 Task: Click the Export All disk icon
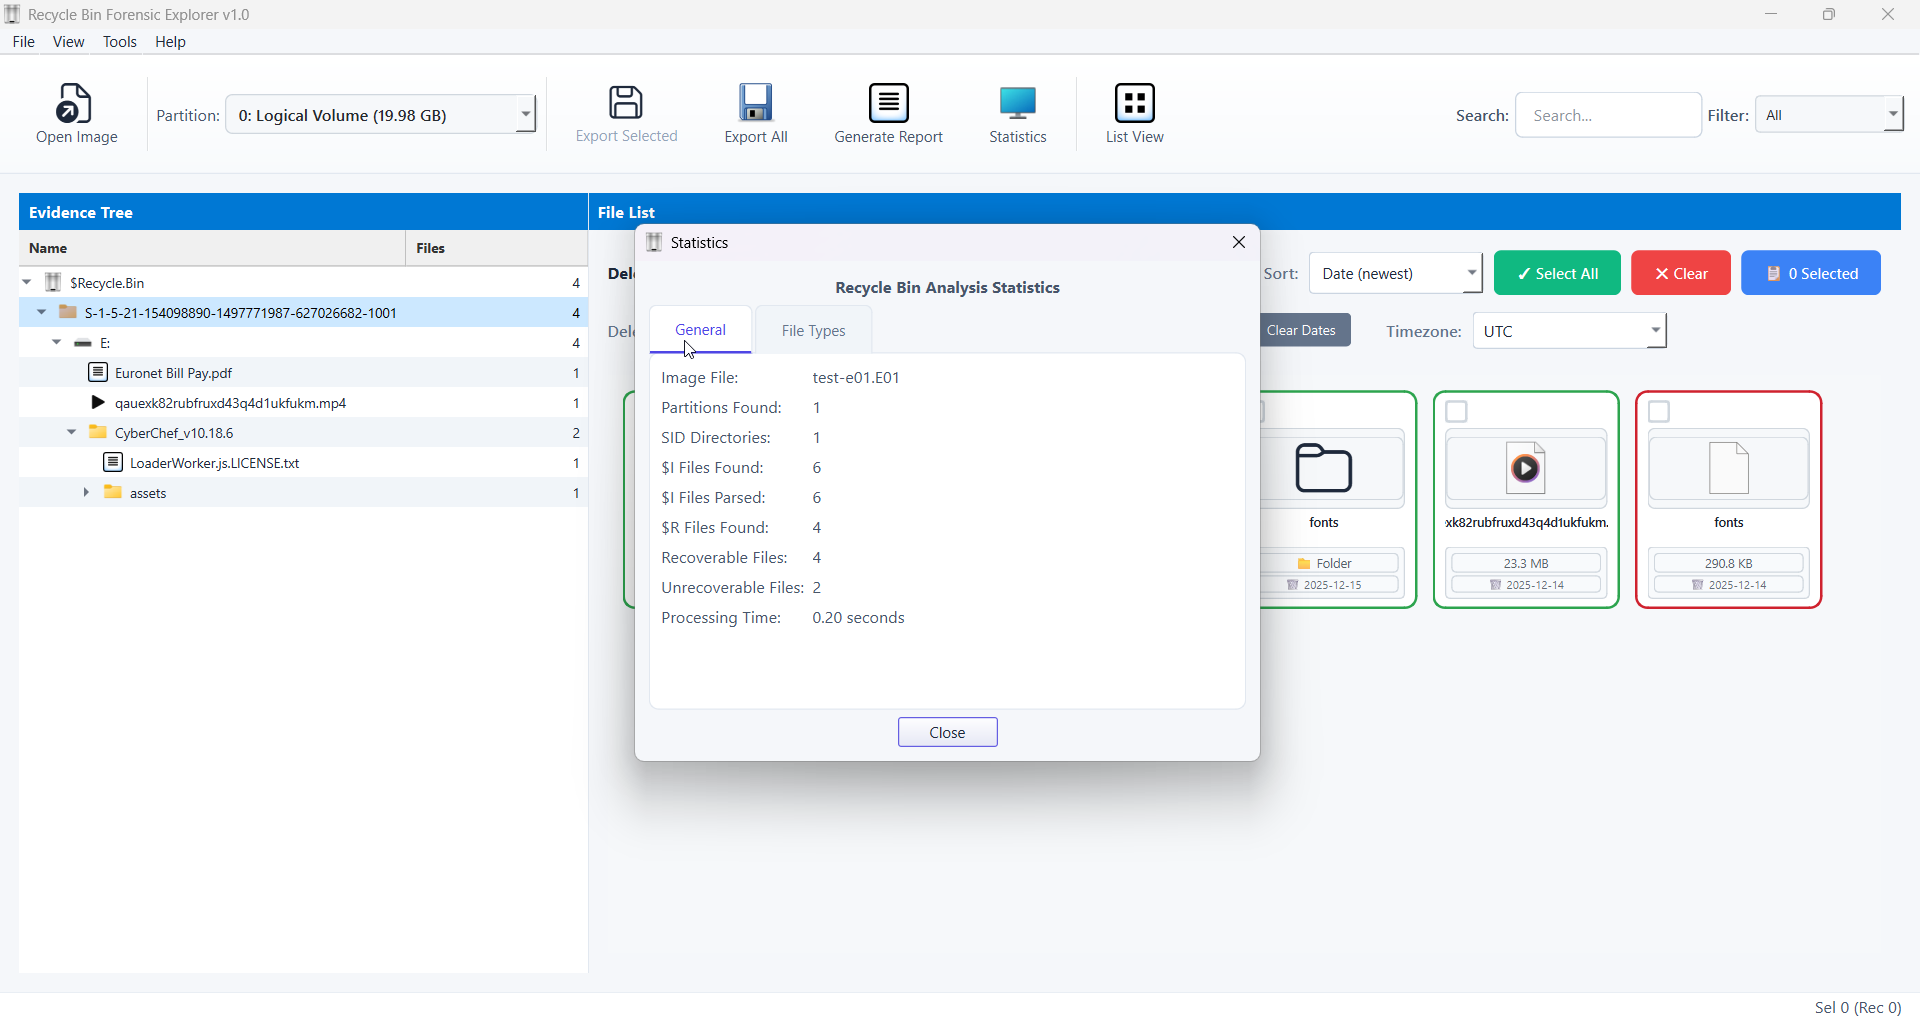(x=756, y=104)
